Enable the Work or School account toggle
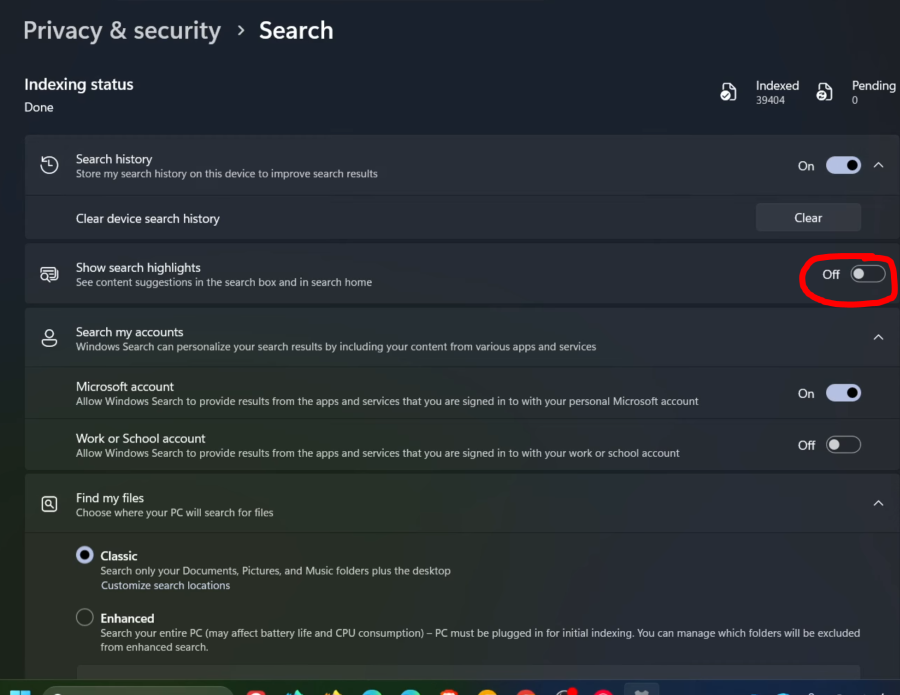The image size is (900, 695). [843, 445]
